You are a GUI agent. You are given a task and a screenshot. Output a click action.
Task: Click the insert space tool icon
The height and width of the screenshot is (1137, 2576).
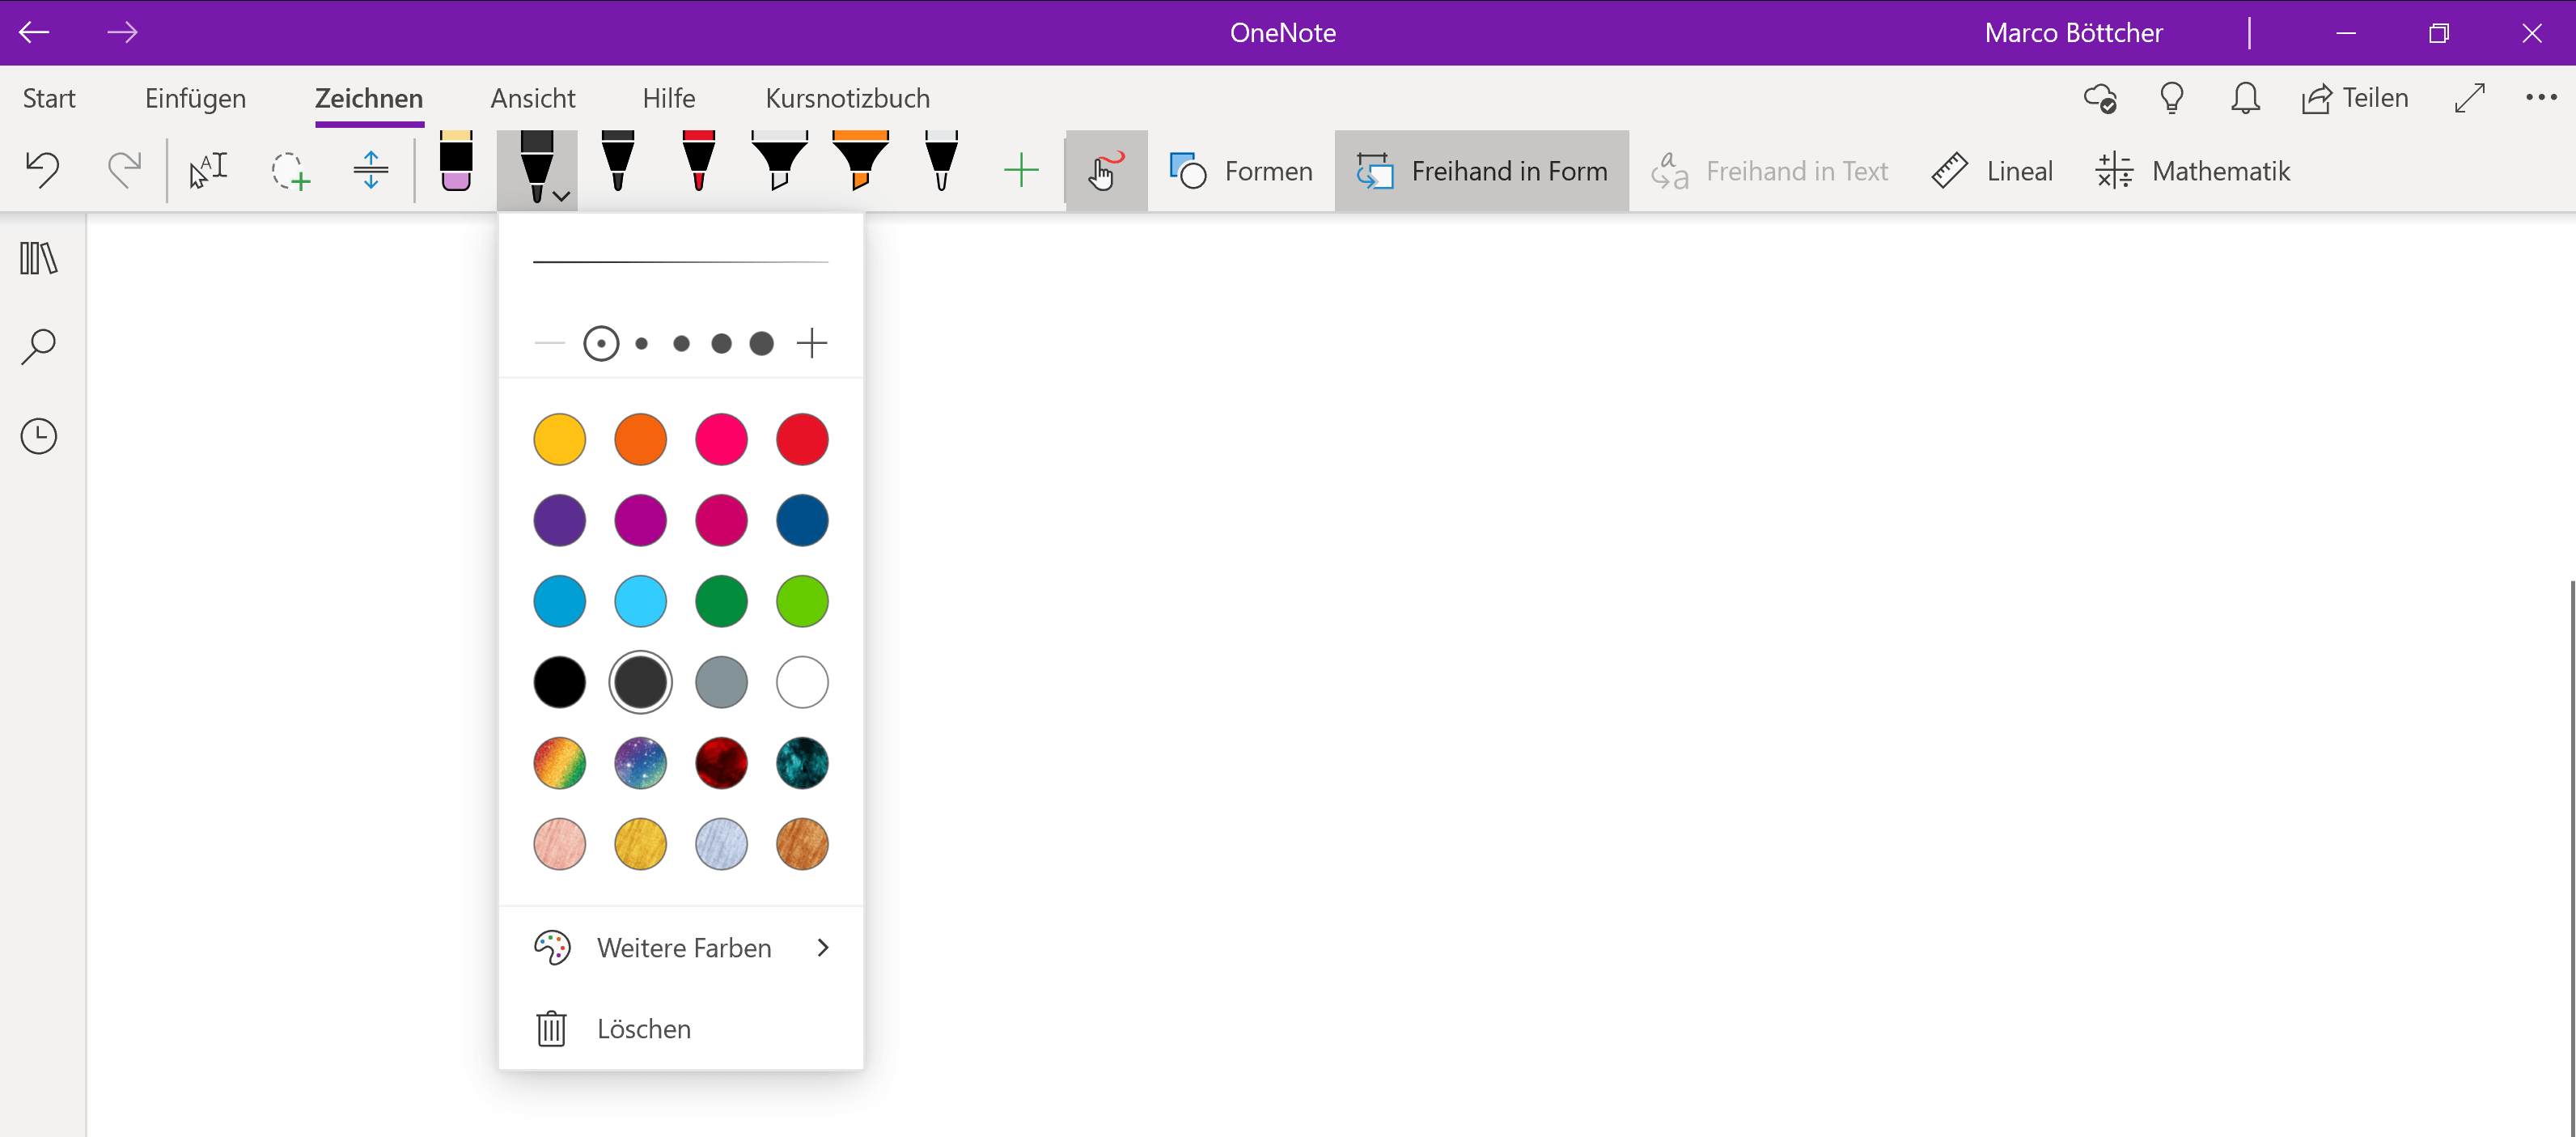tap(371, 171)
